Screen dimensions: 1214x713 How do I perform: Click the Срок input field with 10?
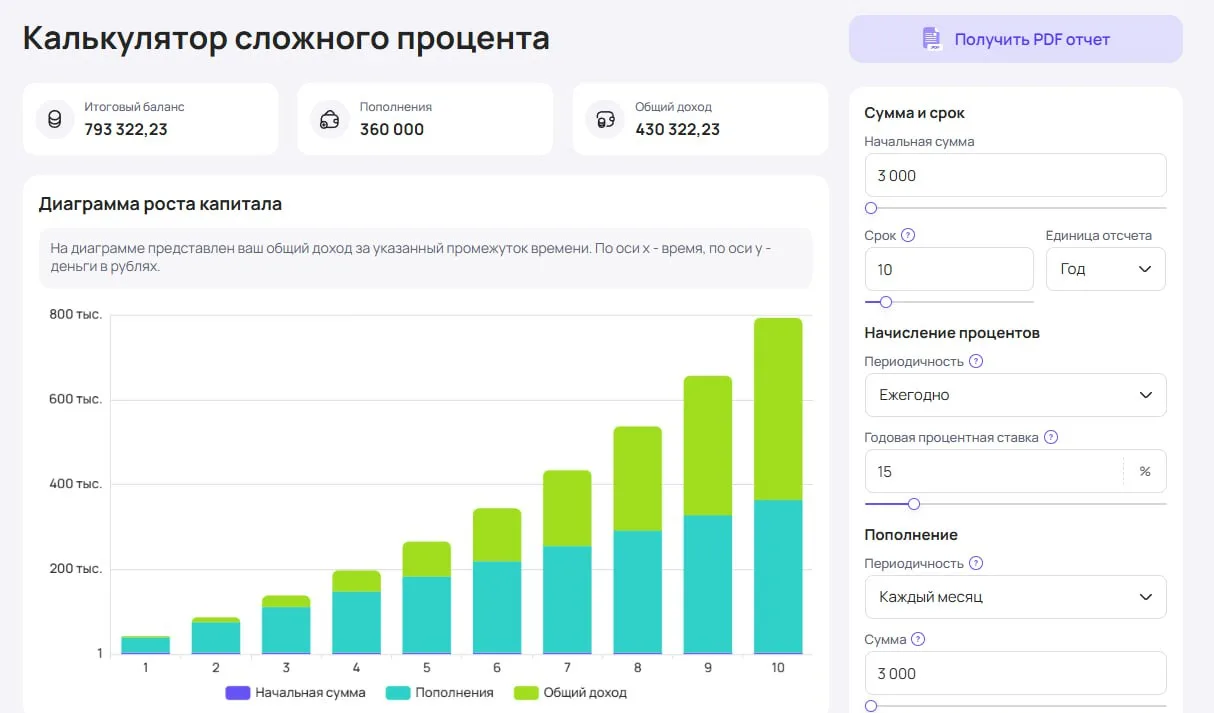949,269
